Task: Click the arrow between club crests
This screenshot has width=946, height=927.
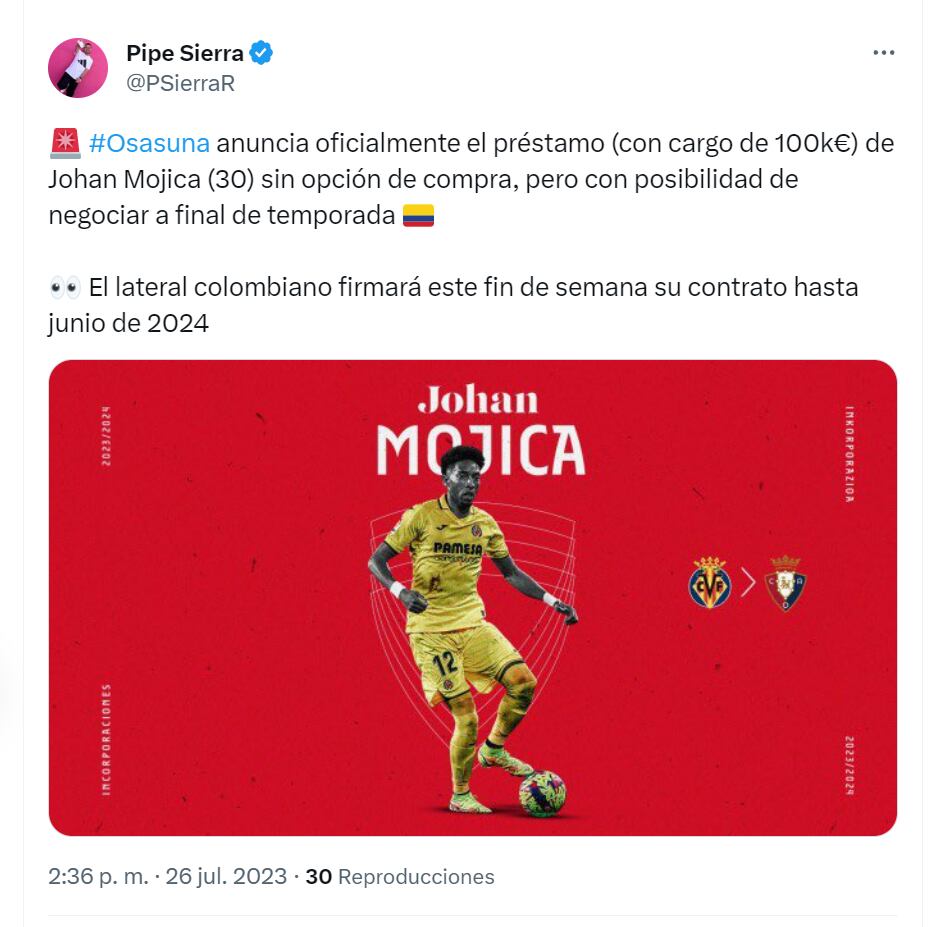Action: click(748, 583)
